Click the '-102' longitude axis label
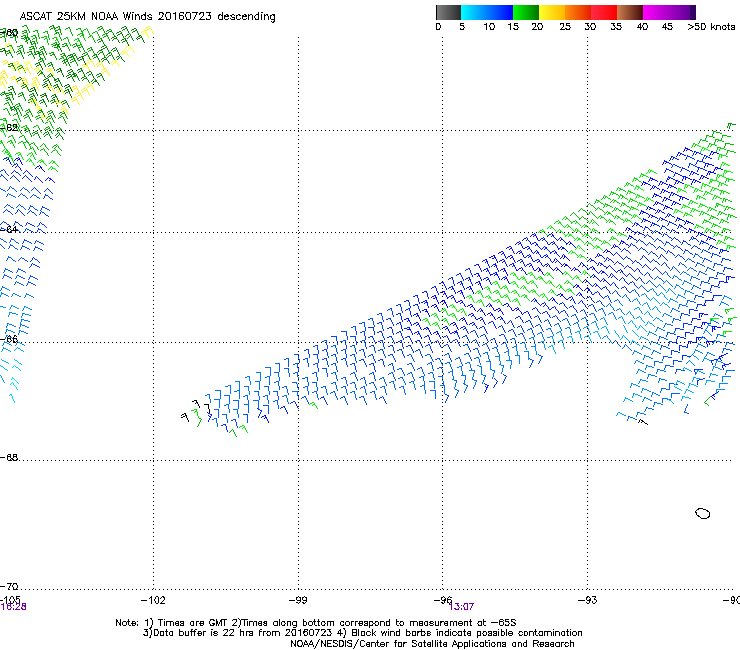740x650 pixels. click(x=153, y=600)
